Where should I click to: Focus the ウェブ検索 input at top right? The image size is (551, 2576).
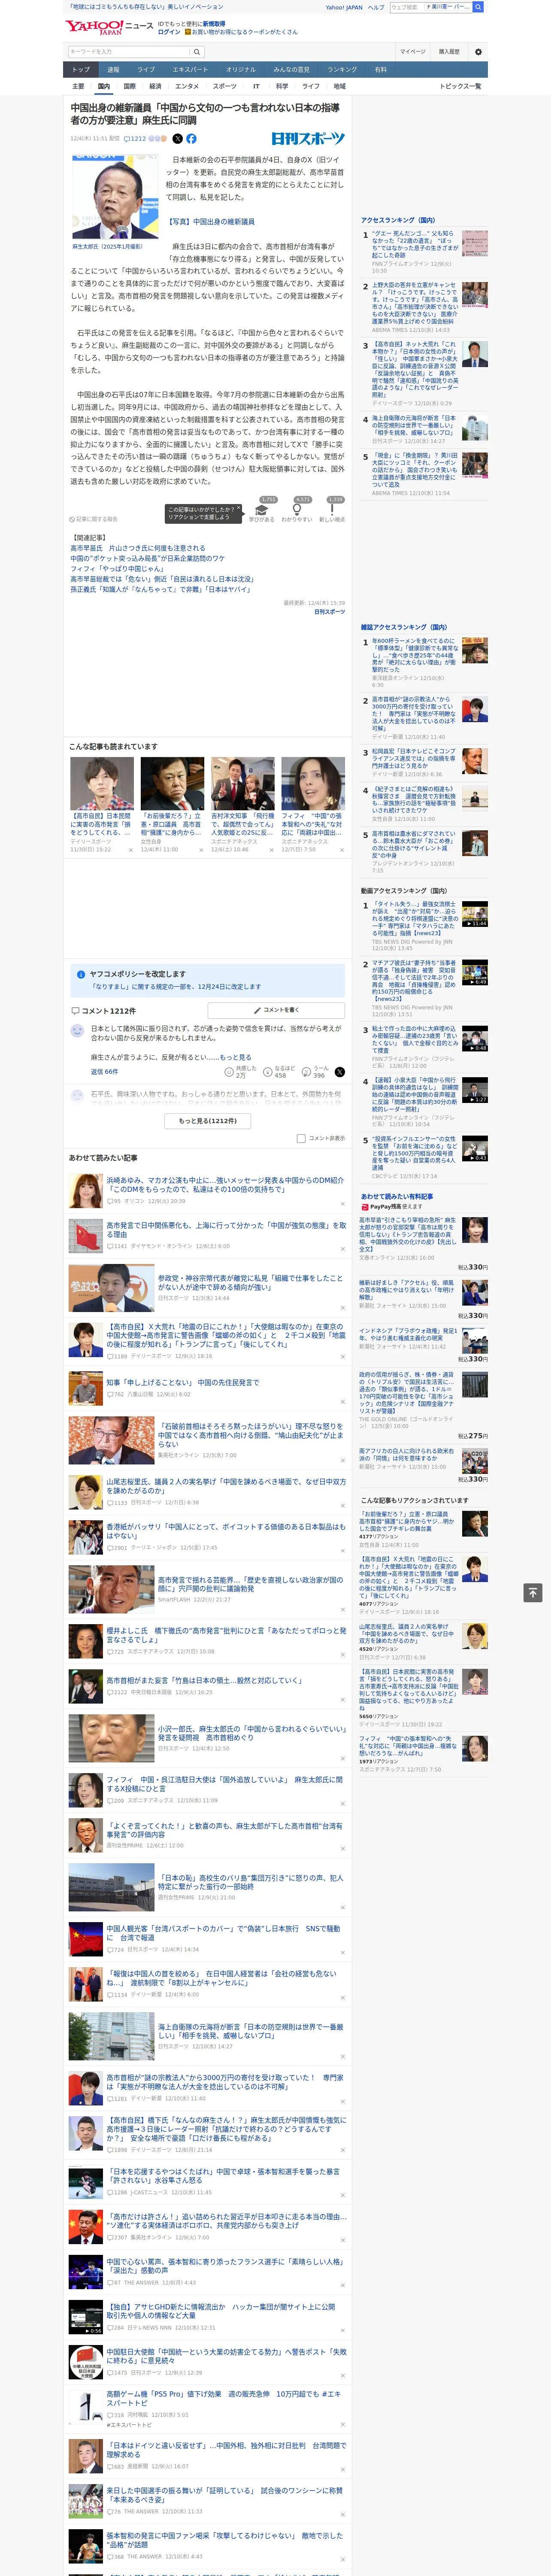point(406,7)
